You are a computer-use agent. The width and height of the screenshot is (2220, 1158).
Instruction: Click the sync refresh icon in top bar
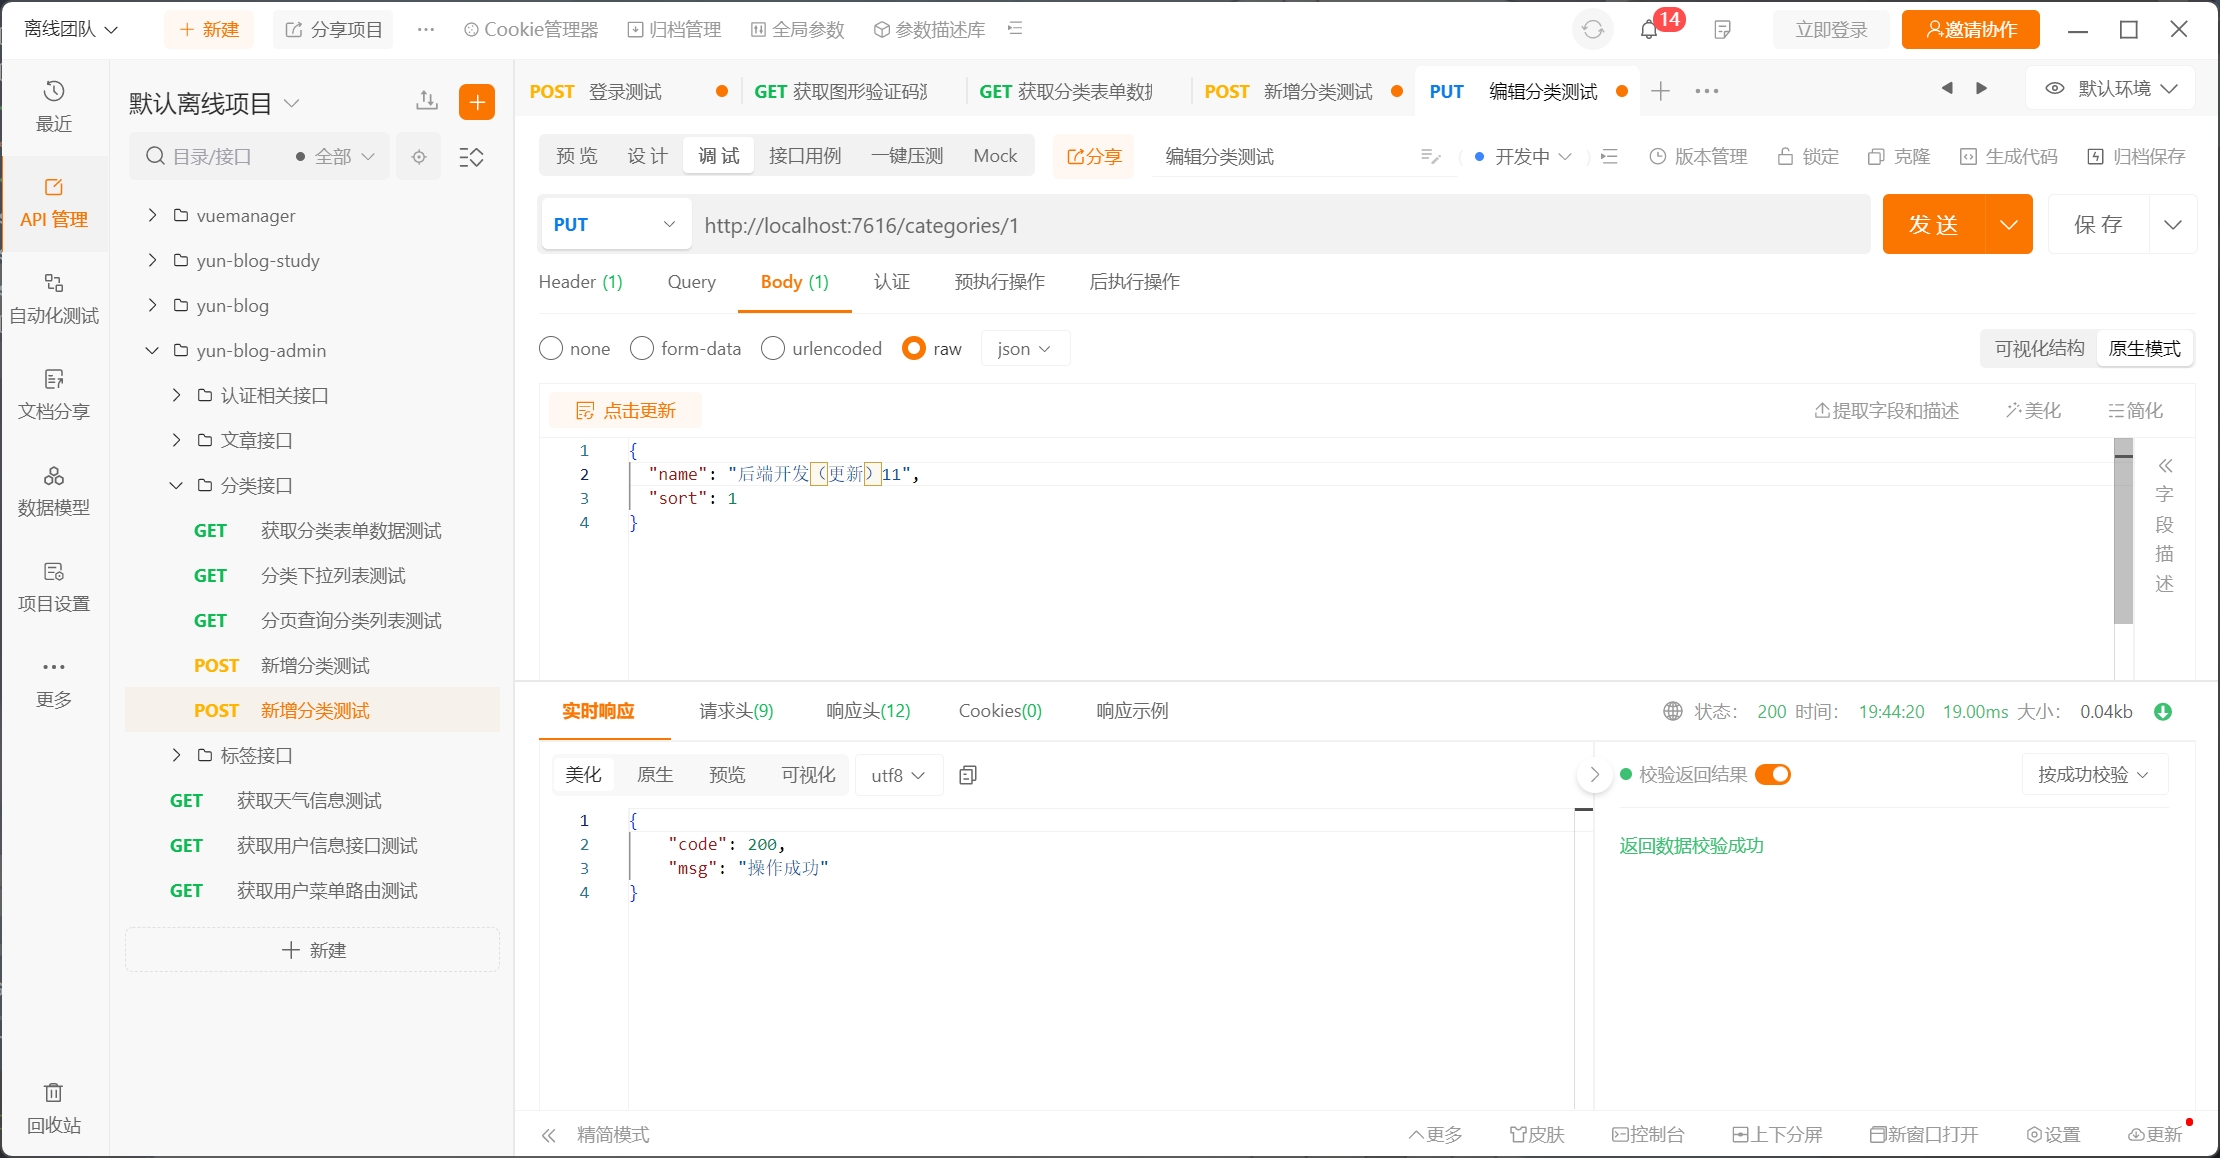click(x=1593, y=30)
